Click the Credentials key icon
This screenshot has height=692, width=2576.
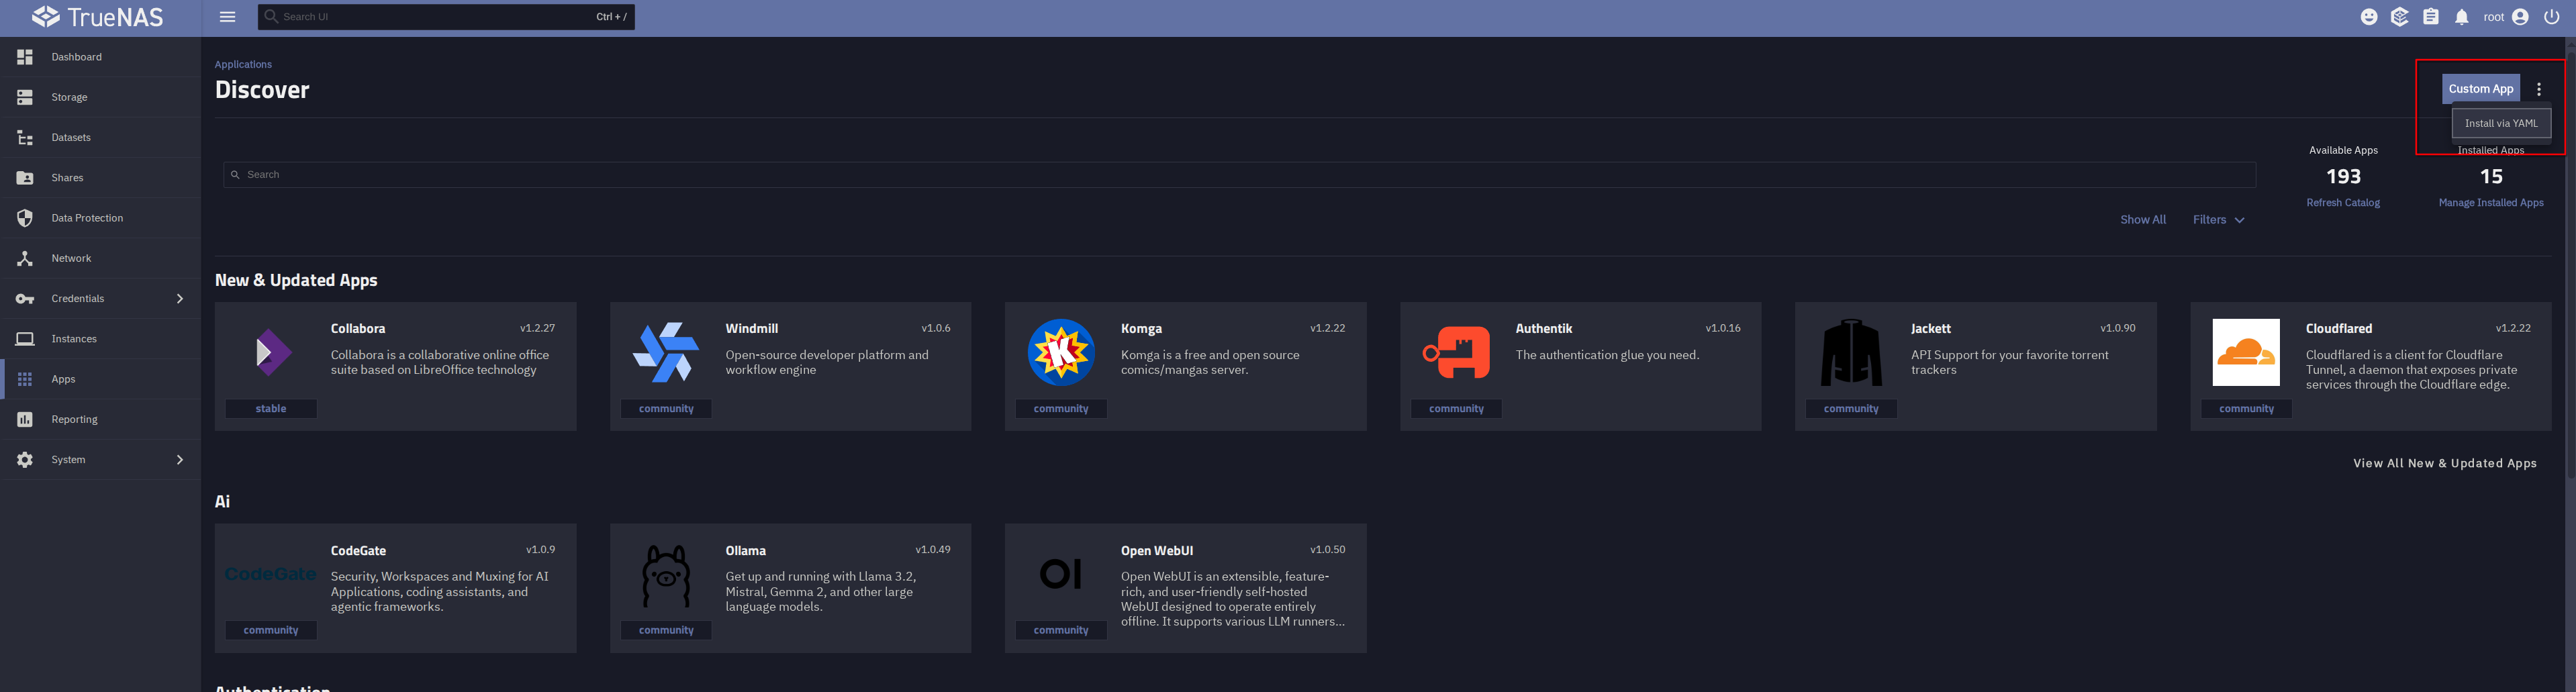[25, 299]
